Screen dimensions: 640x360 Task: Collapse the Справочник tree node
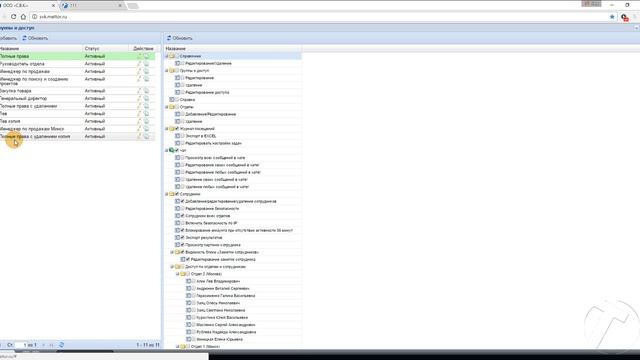coord(167,56)
